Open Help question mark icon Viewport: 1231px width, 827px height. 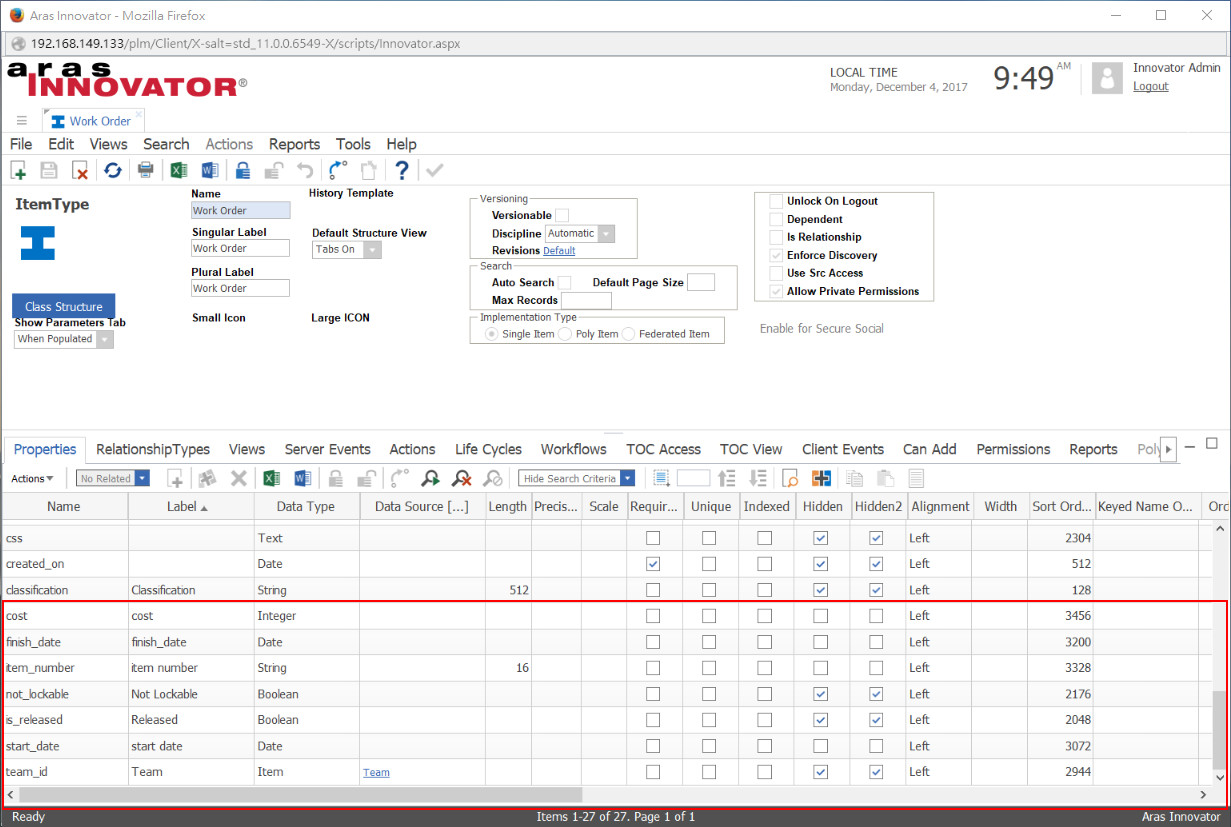pos(402,170)
